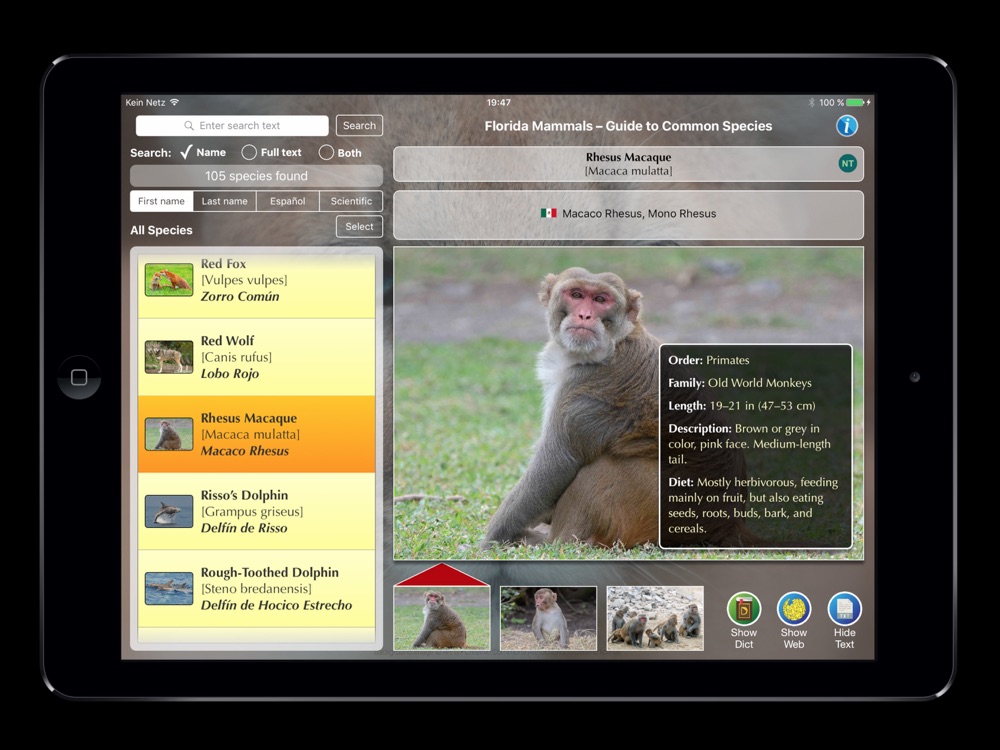Tap the Risso's Dolphin thumbnail image
This screenshot has height=750, width=1000.
(x=169, y=511)
